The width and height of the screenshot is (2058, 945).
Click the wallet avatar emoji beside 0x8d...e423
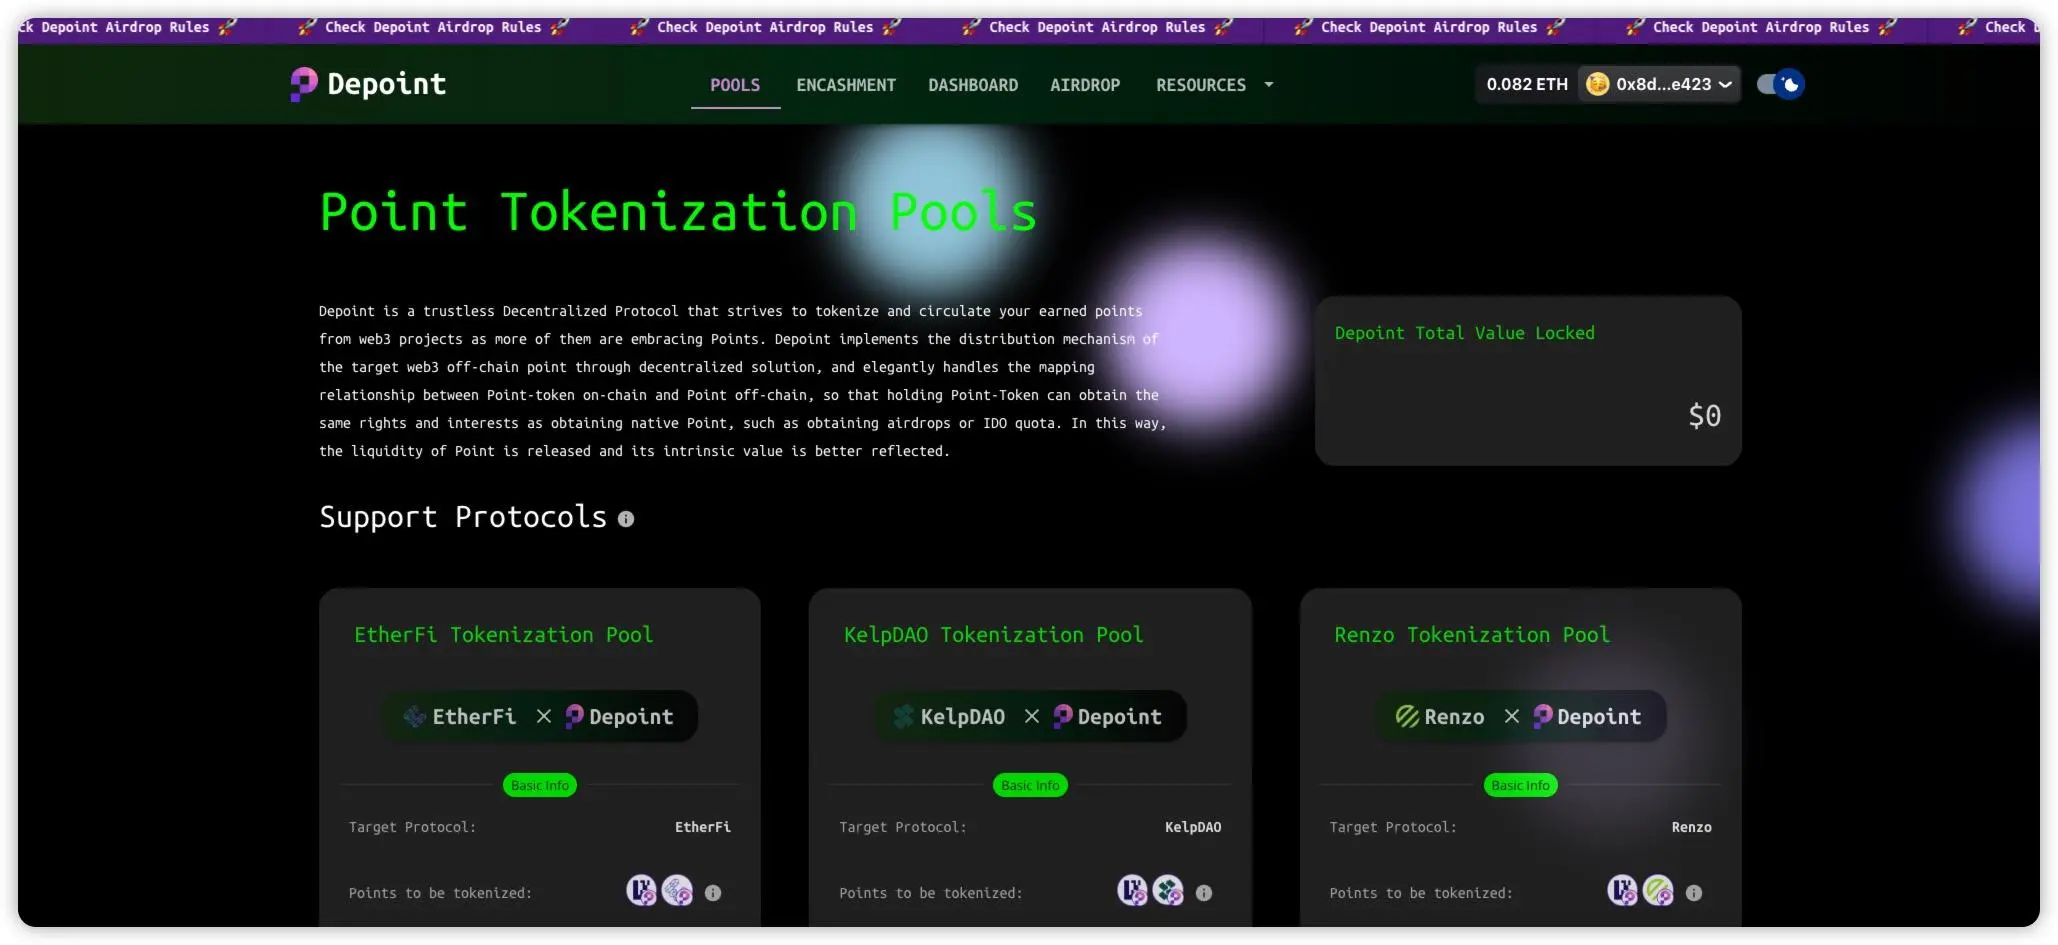tap(1598, 84)
